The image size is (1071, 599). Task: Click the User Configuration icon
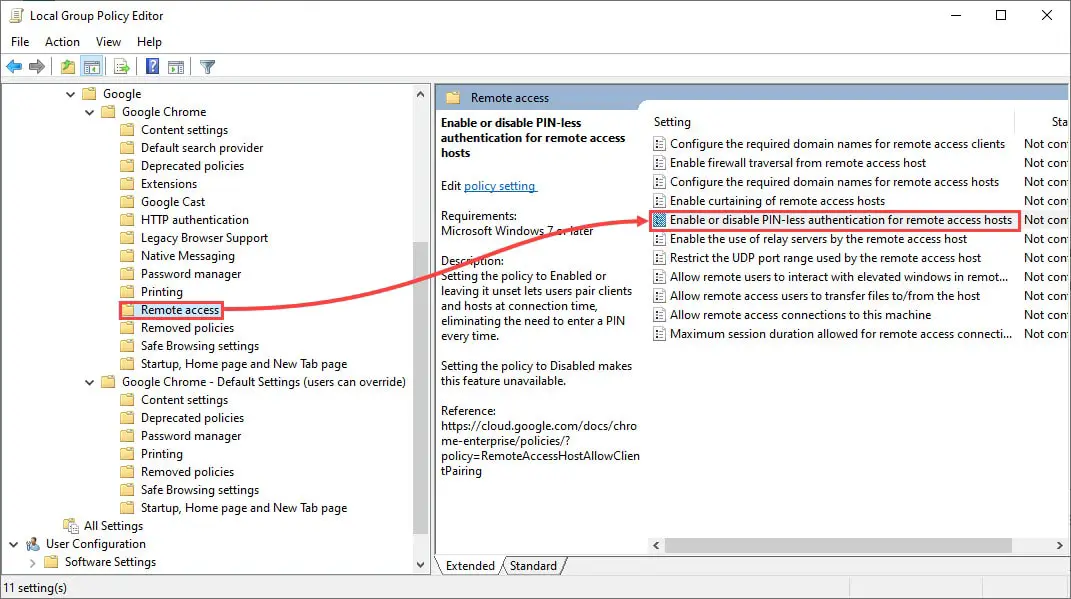click(x=33, y=544)
